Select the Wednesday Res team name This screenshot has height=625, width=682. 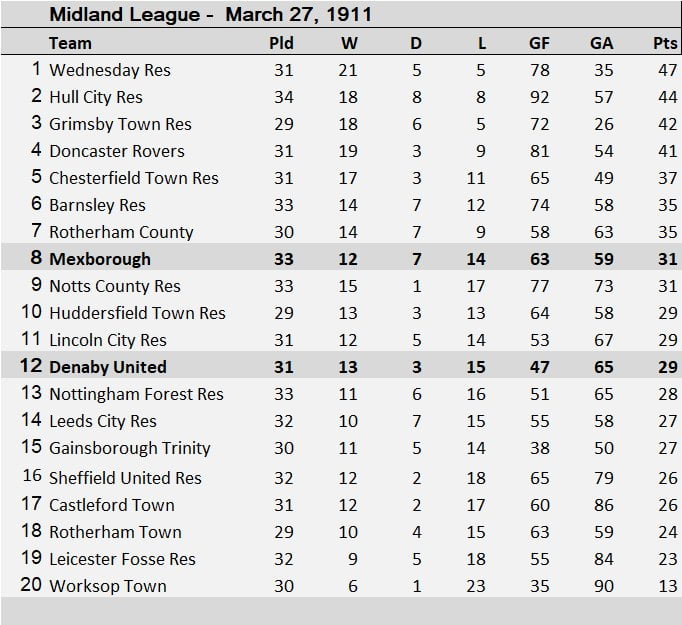tap(109, 70)
